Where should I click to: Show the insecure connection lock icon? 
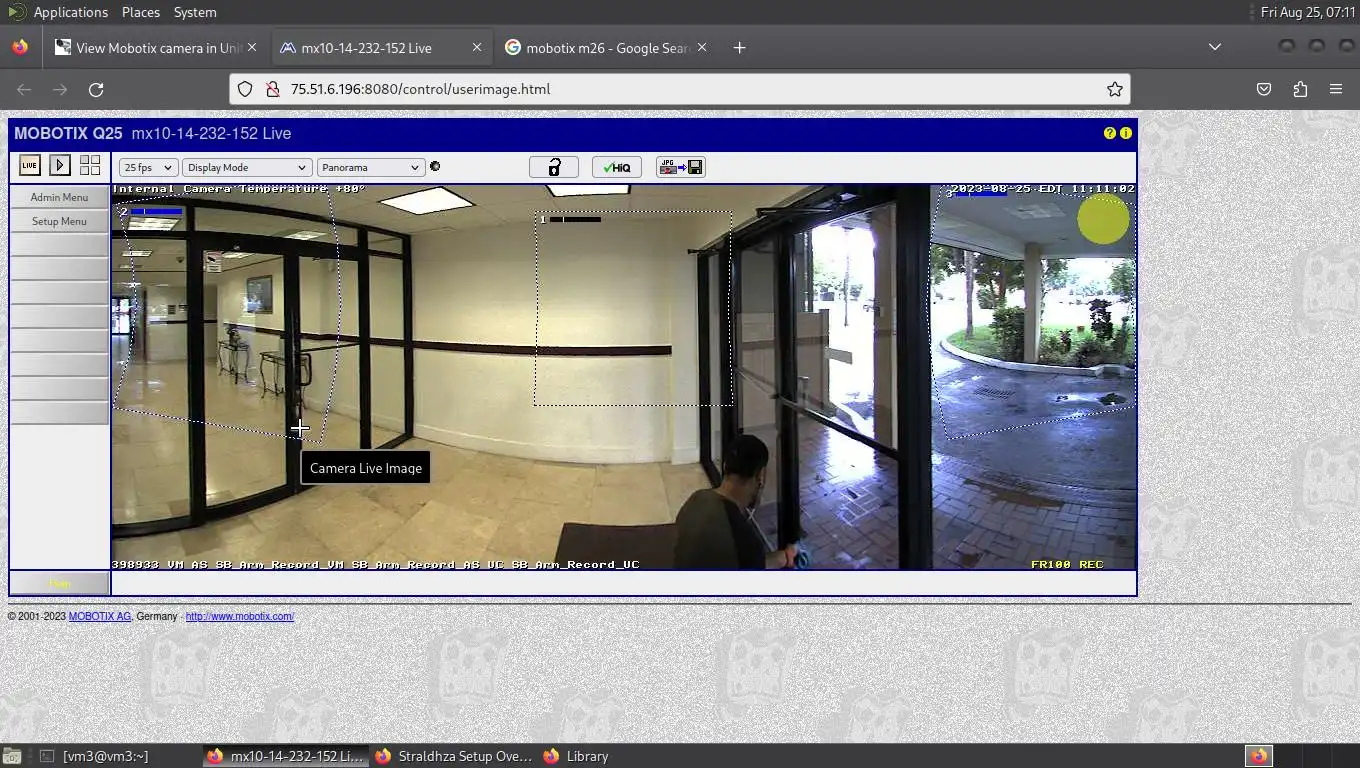point(271,89)
